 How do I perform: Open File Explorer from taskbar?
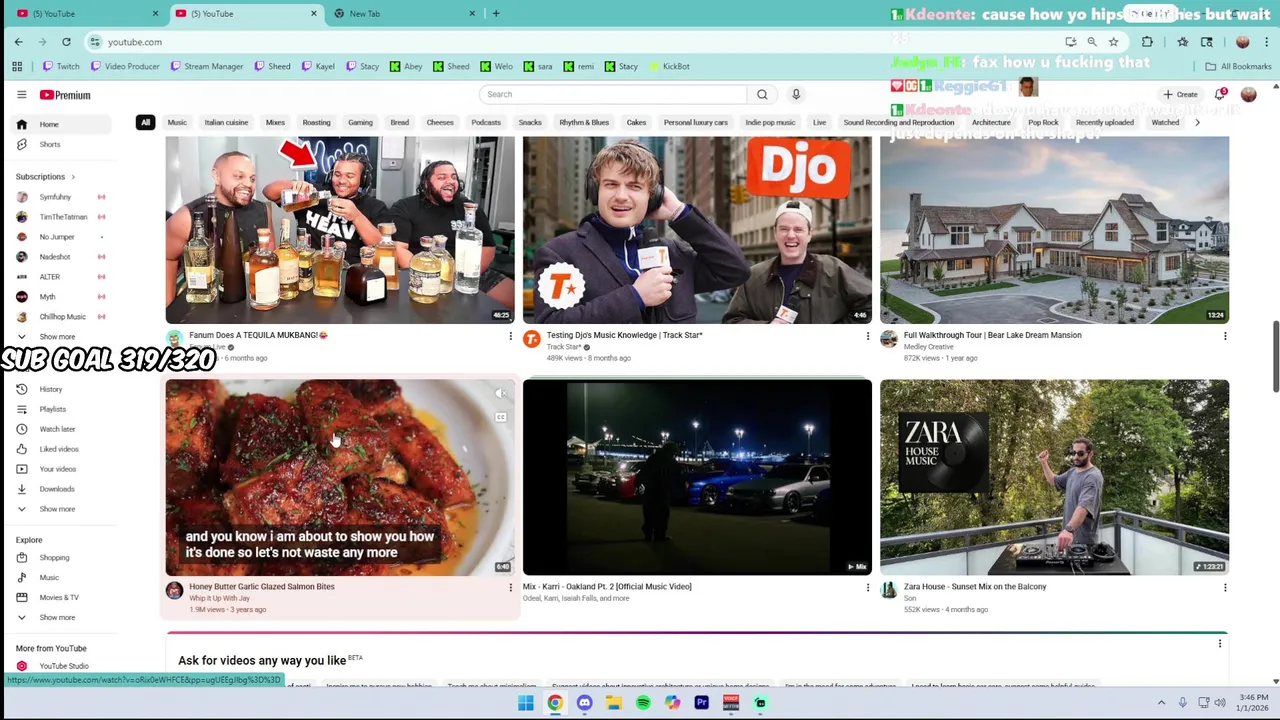click(x=613, y=703)
